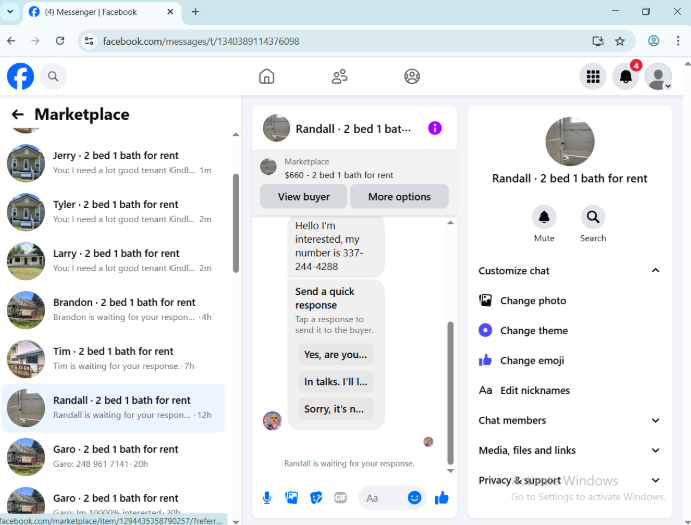
Task: Go back with the browser back arrow
Action: tap(11, 41)
